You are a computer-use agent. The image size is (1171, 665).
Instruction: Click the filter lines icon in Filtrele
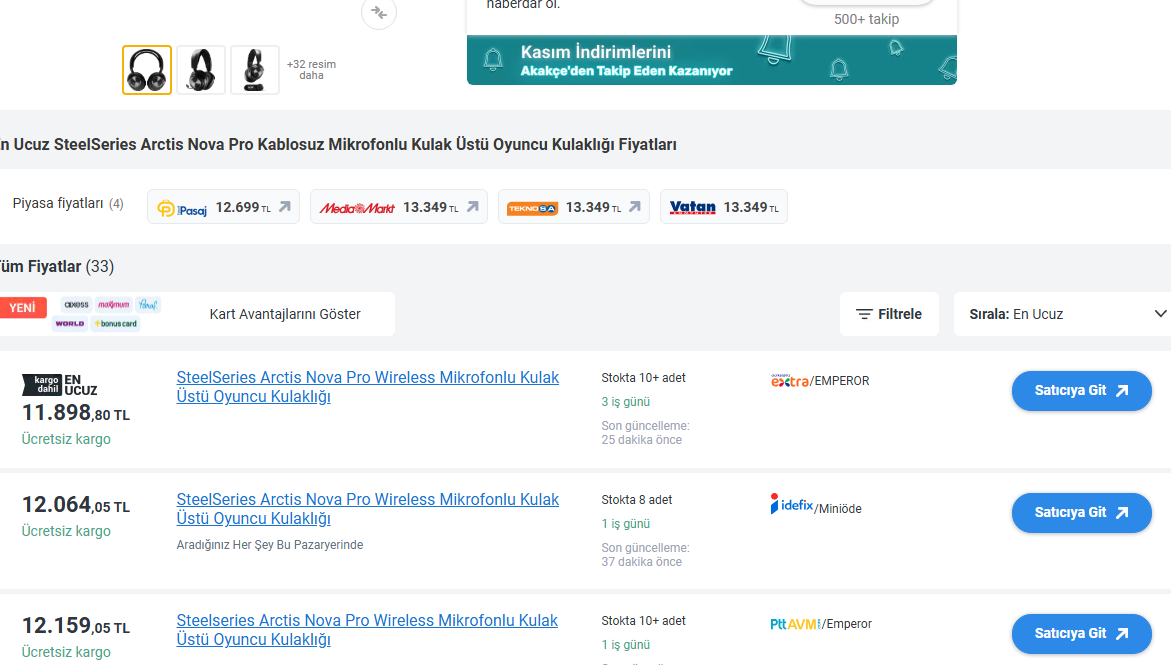864,315
